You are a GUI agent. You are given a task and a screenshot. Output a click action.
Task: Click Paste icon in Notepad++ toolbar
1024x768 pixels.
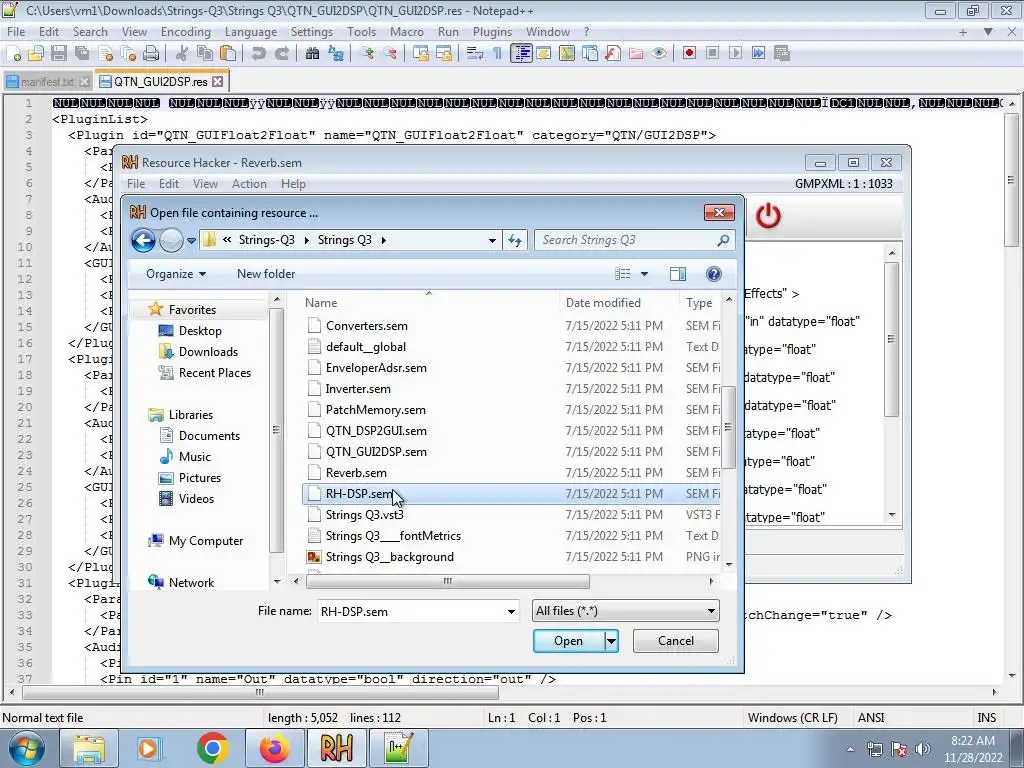(x=228, y=54)
